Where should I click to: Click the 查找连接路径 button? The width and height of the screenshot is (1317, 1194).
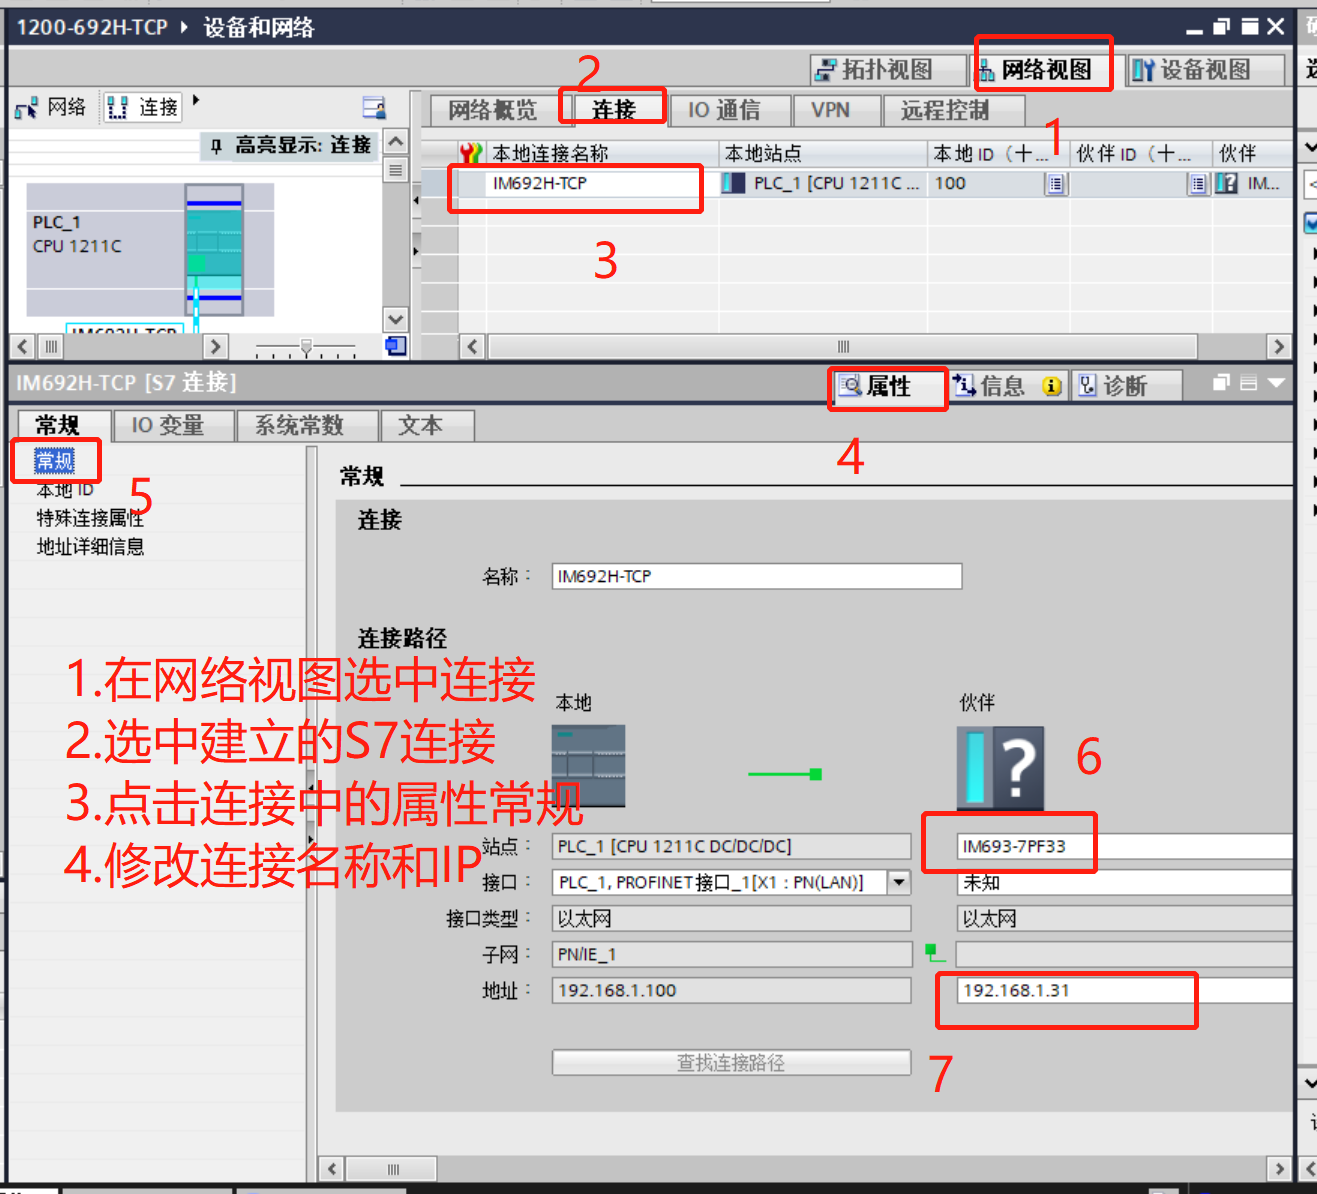tap(731, 1062)
